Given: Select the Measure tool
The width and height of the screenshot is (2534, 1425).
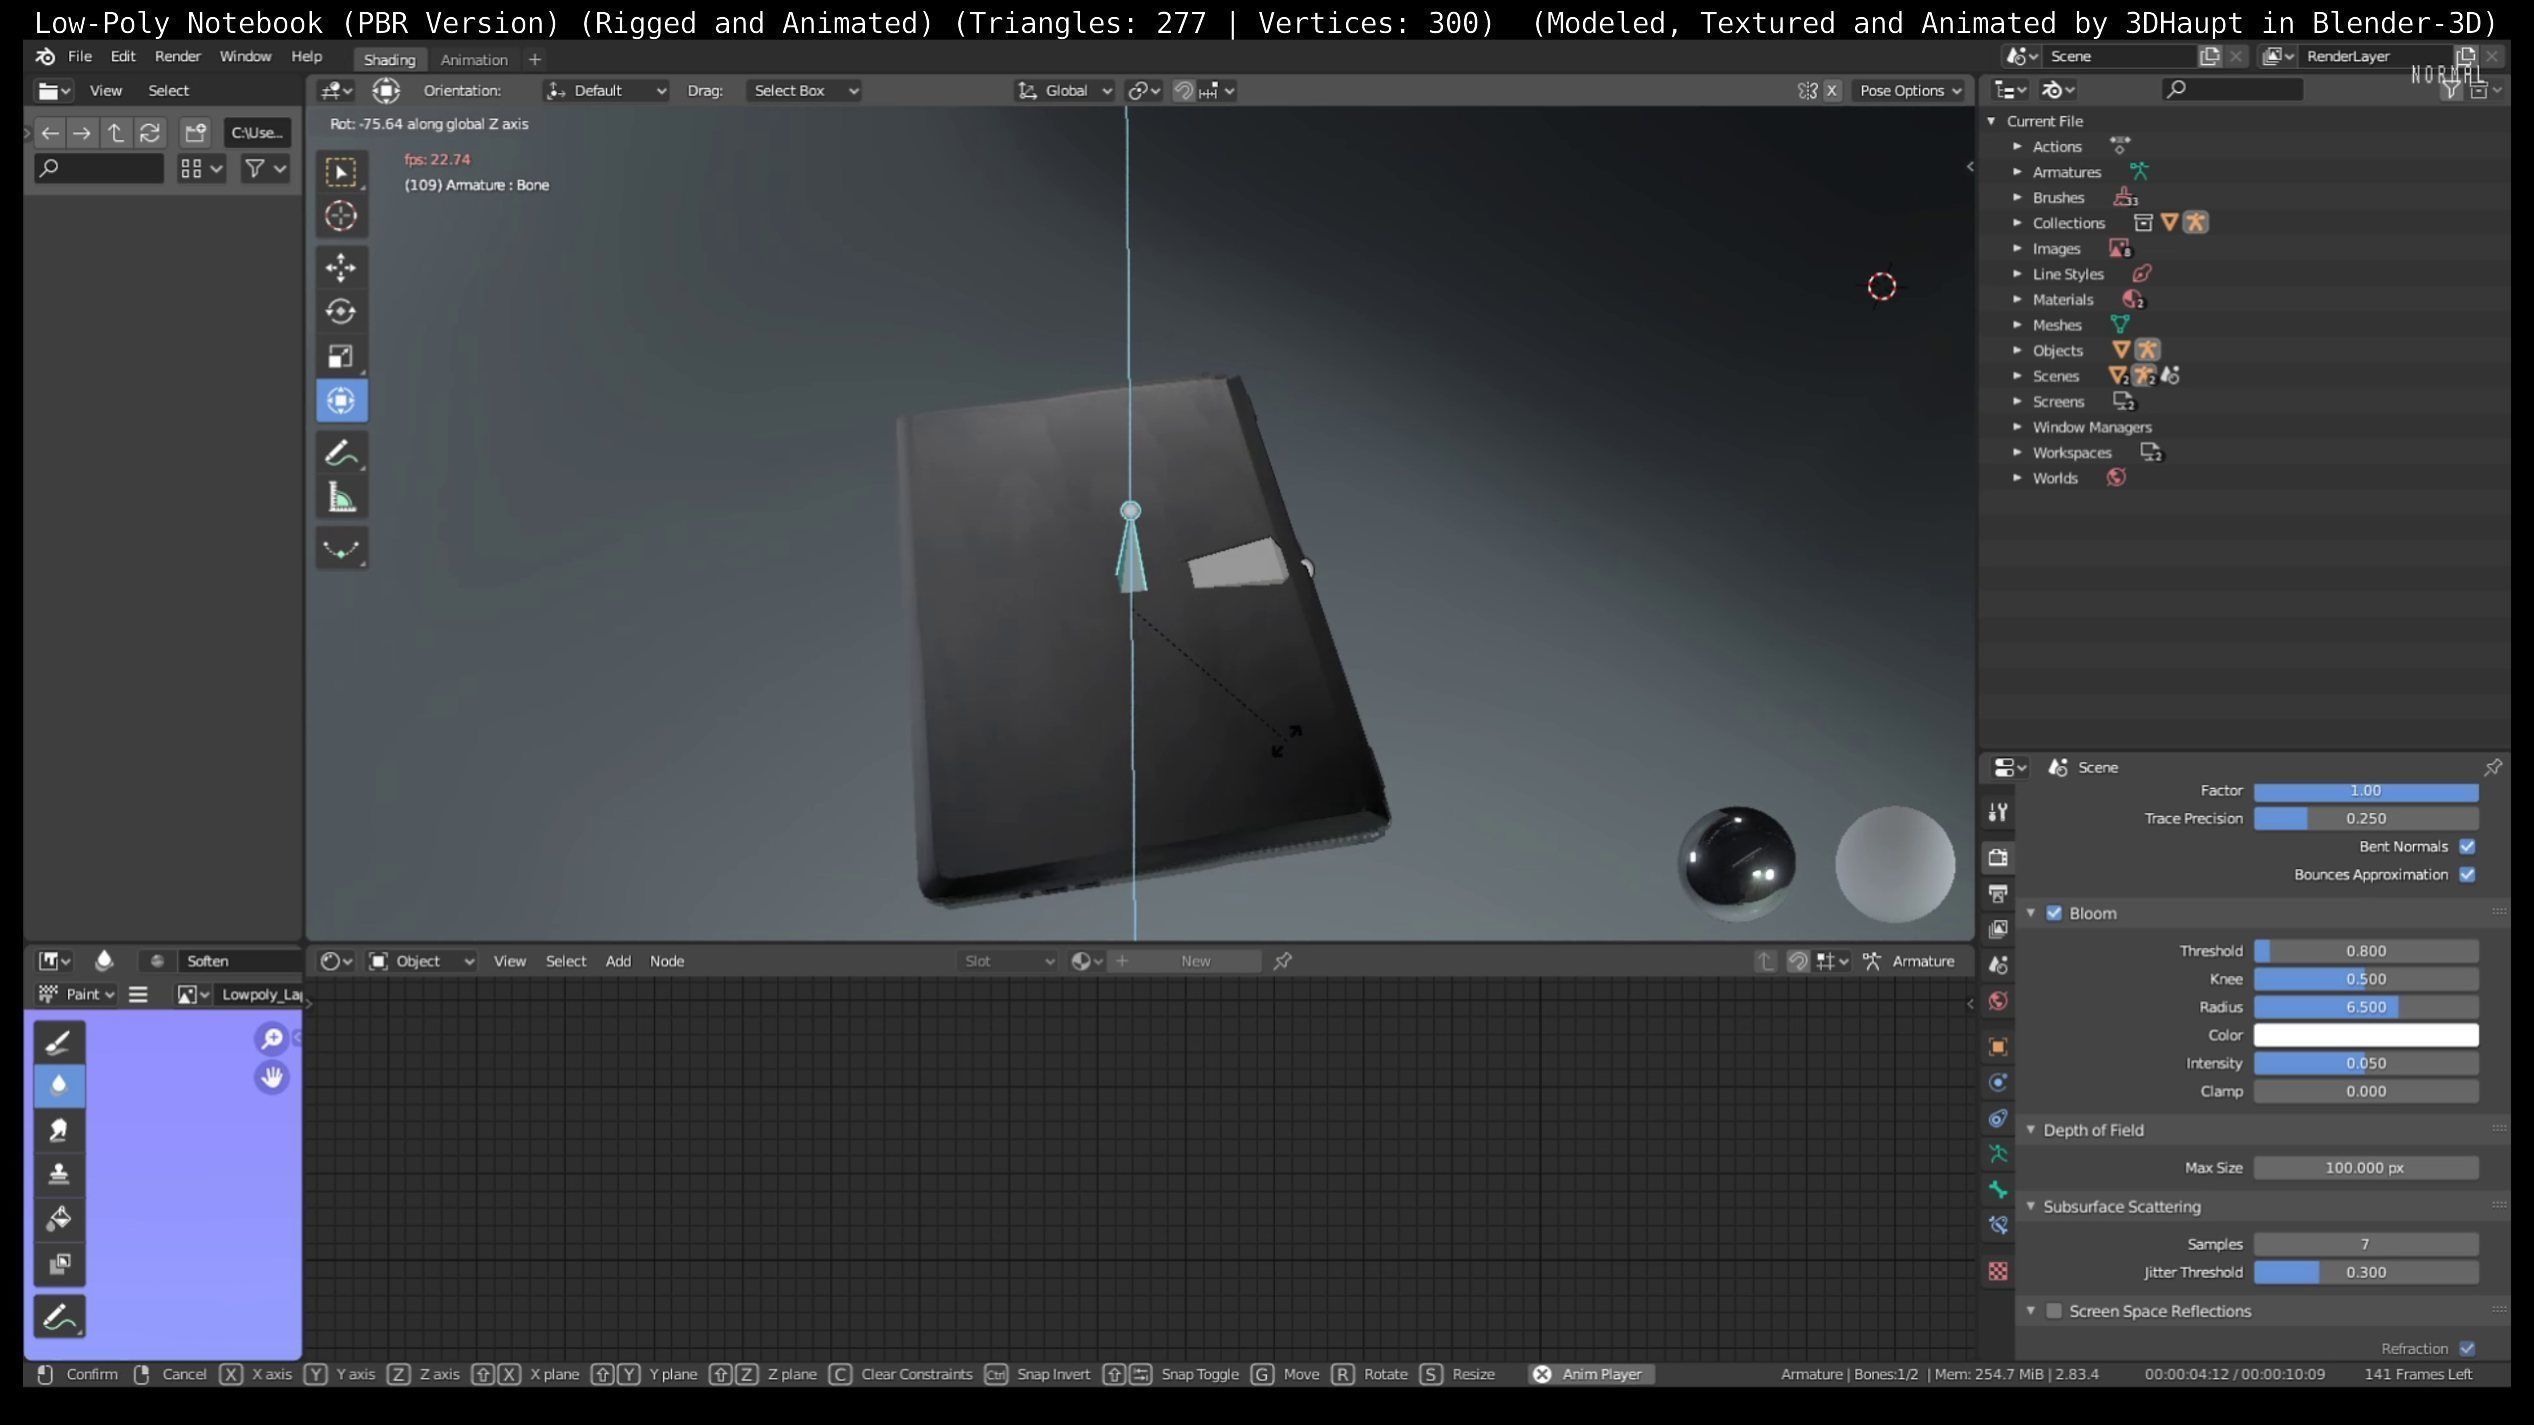Looking at the screenshot, I should [340, 498].
